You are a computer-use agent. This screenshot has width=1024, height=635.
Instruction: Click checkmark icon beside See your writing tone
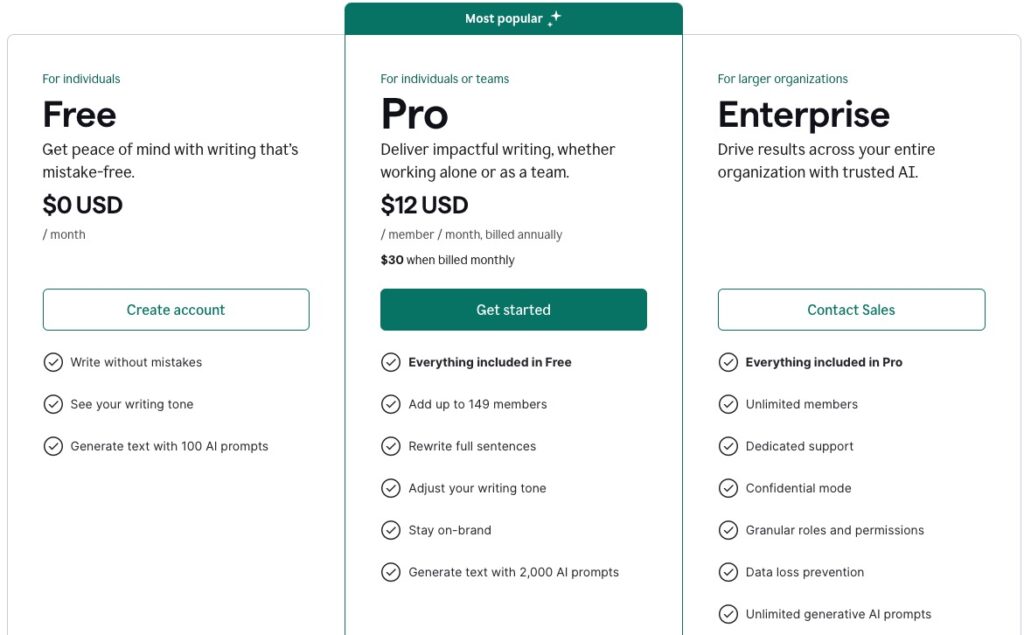tap(53, 404)
